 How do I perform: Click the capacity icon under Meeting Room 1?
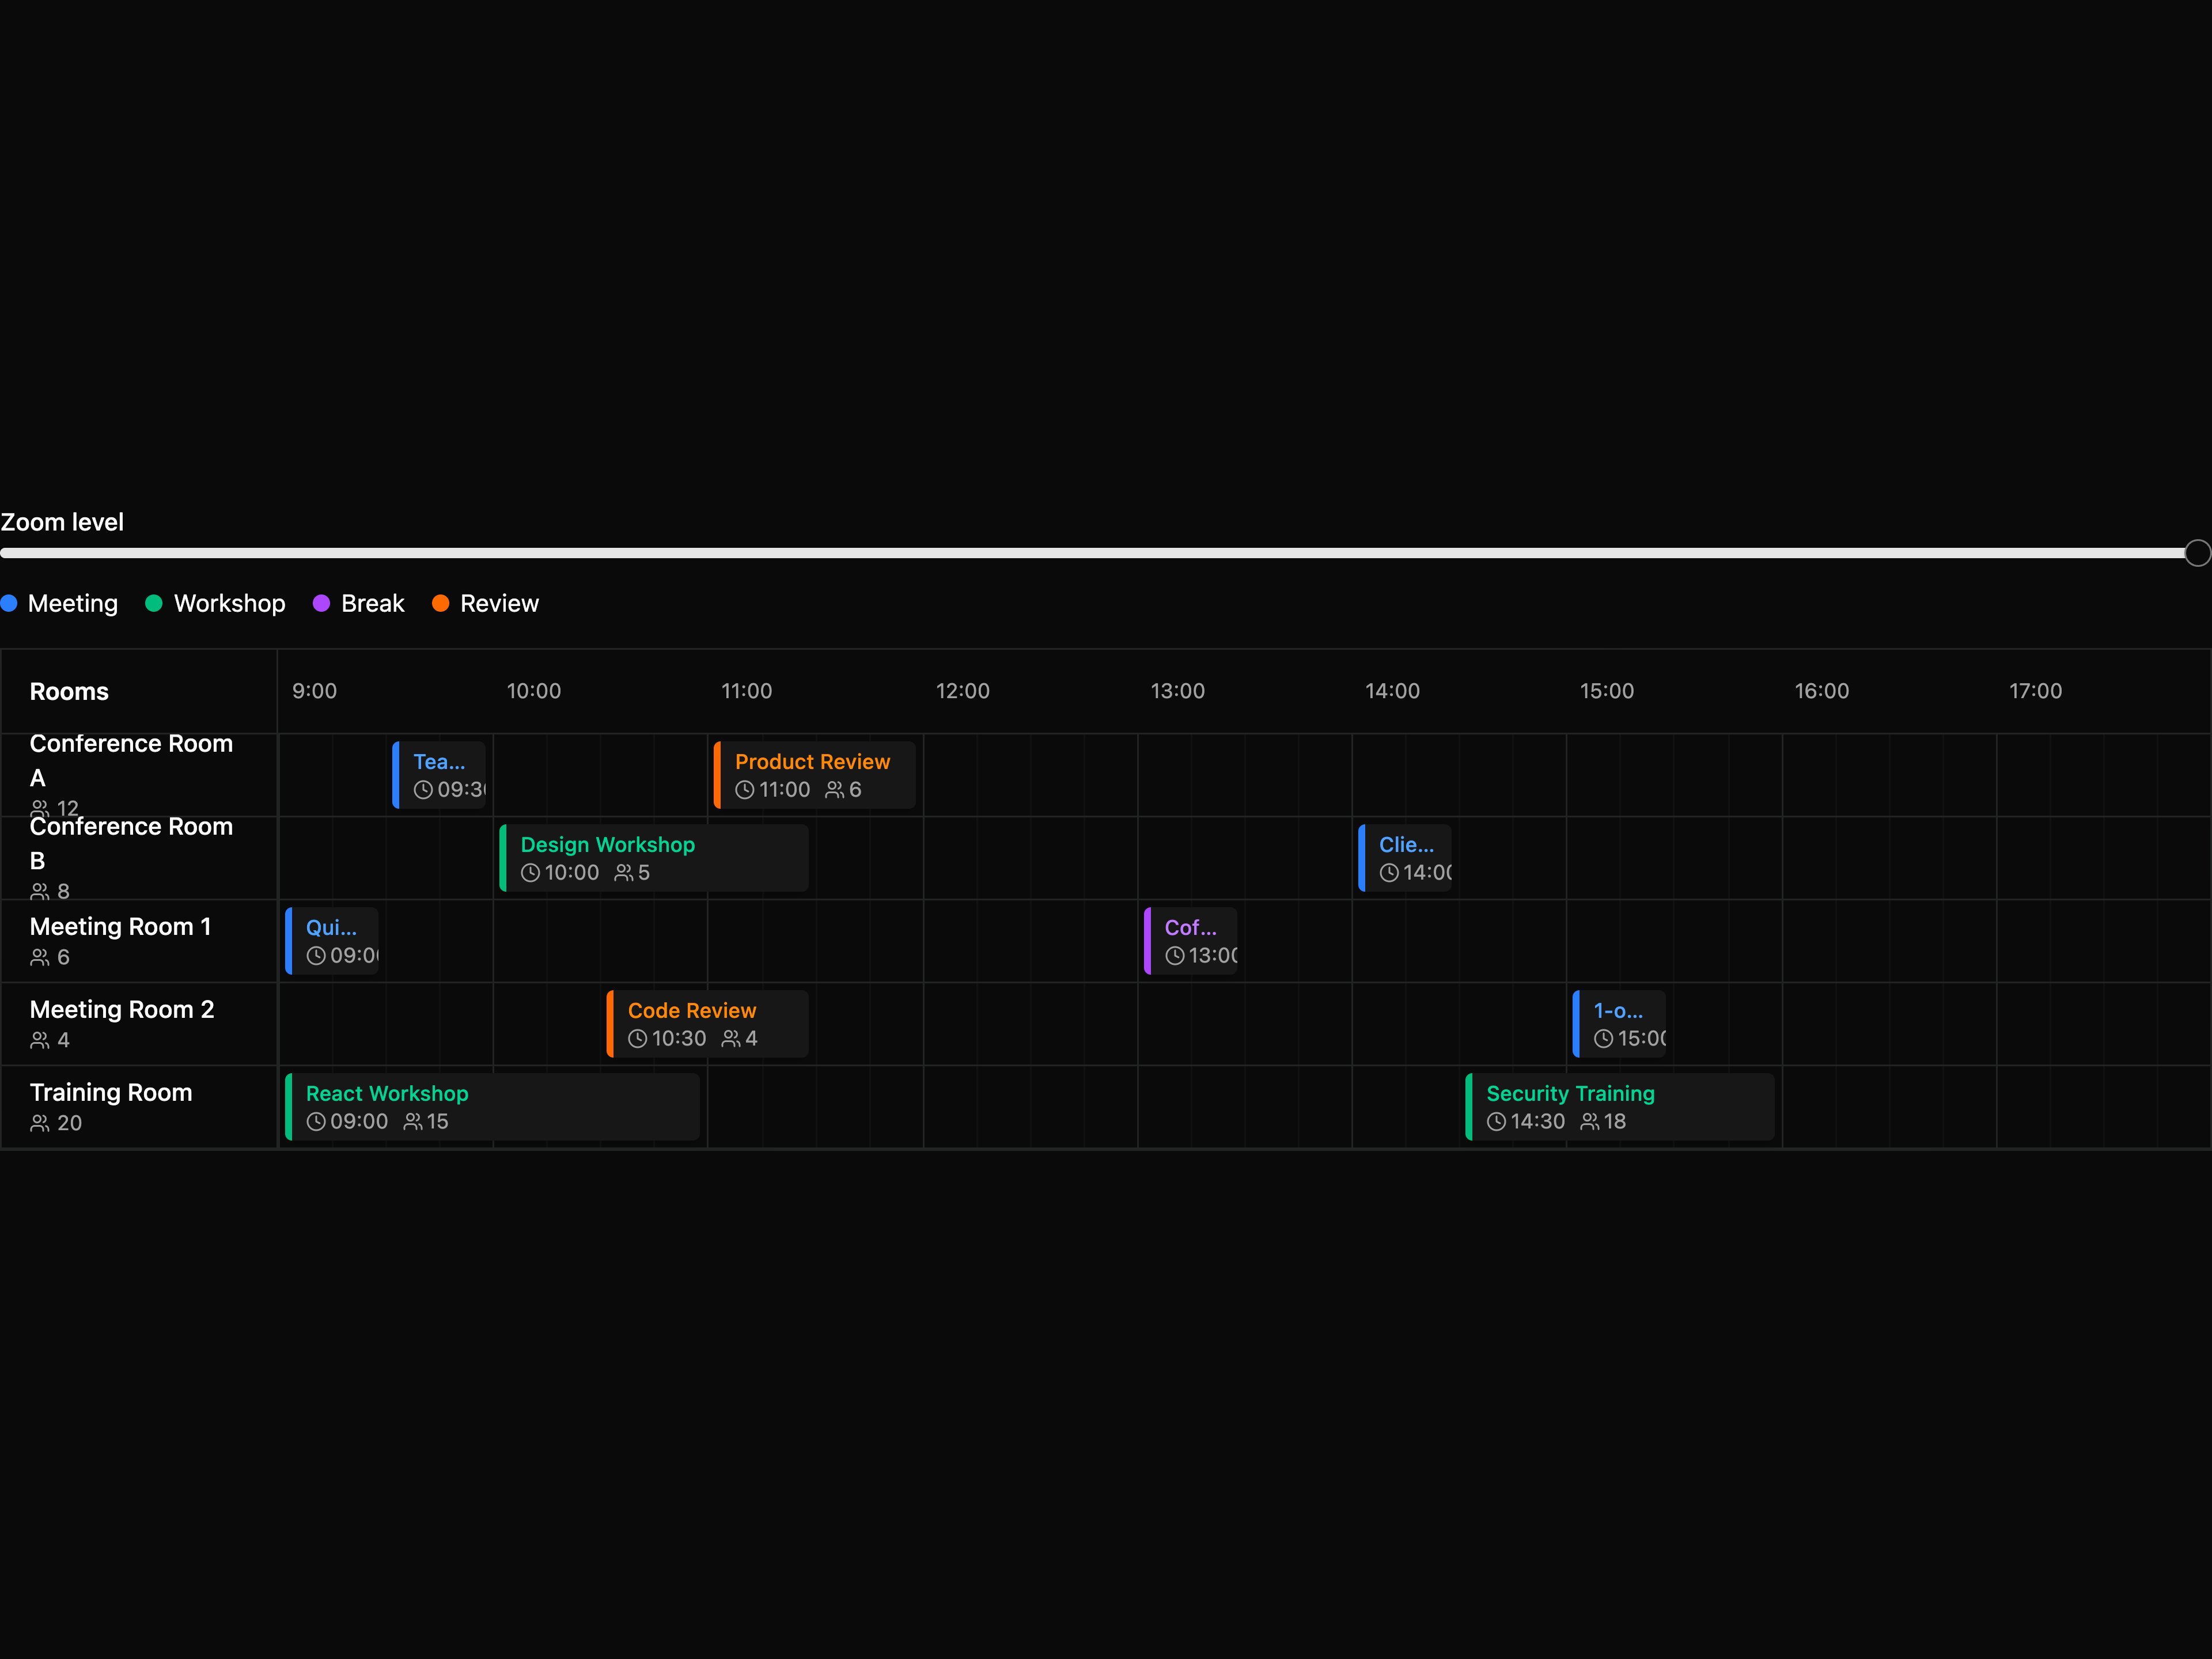pos(40,958)
